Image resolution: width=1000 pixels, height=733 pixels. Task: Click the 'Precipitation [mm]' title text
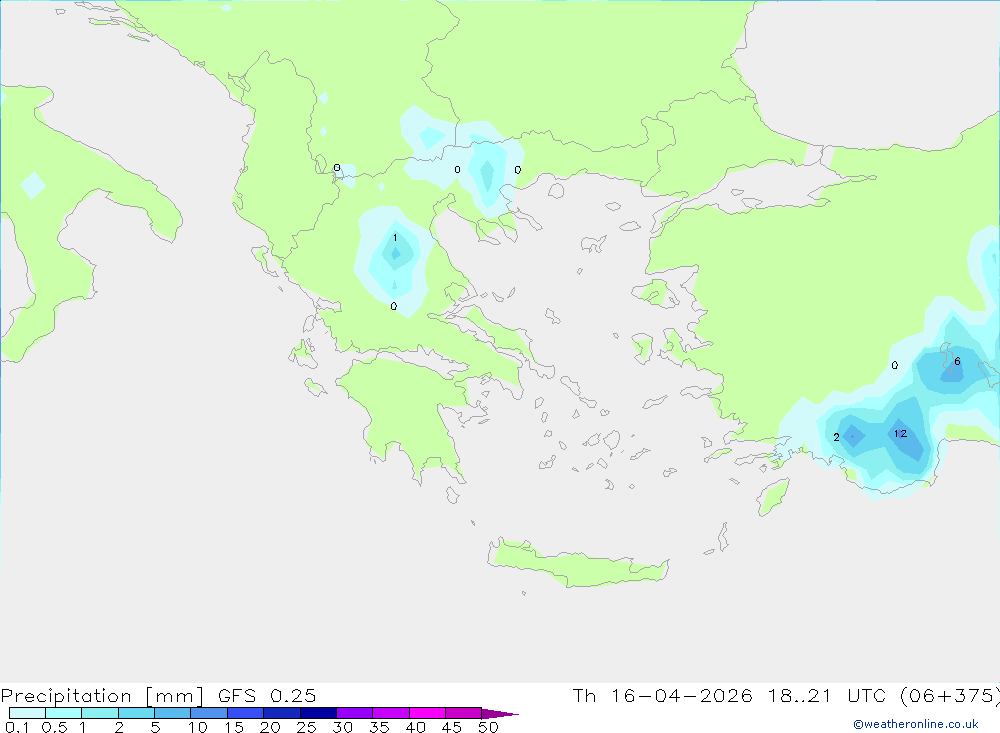pos(102,696)
